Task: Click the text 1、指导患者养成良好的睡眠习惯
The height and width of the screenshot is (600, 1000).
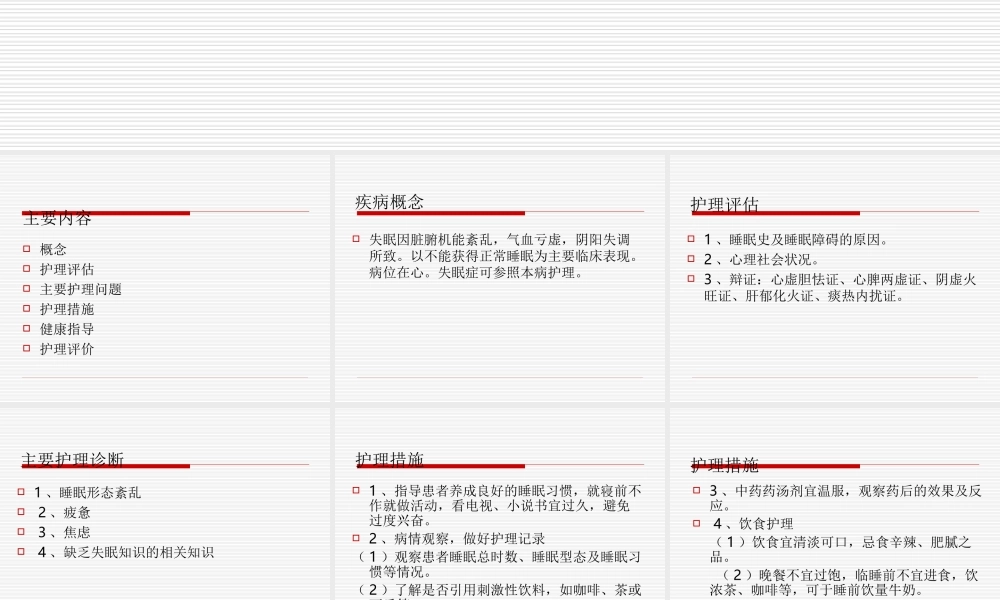Action: (x=505, y=505)
